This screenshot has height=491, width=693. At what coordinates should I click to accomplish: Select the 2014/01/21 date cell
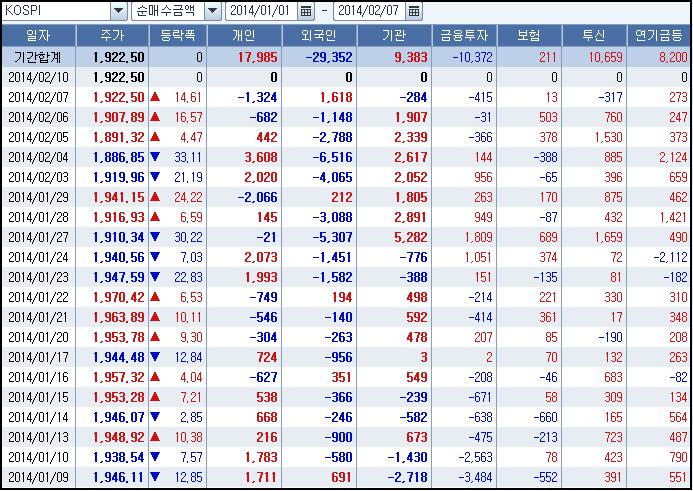(38, 318)
